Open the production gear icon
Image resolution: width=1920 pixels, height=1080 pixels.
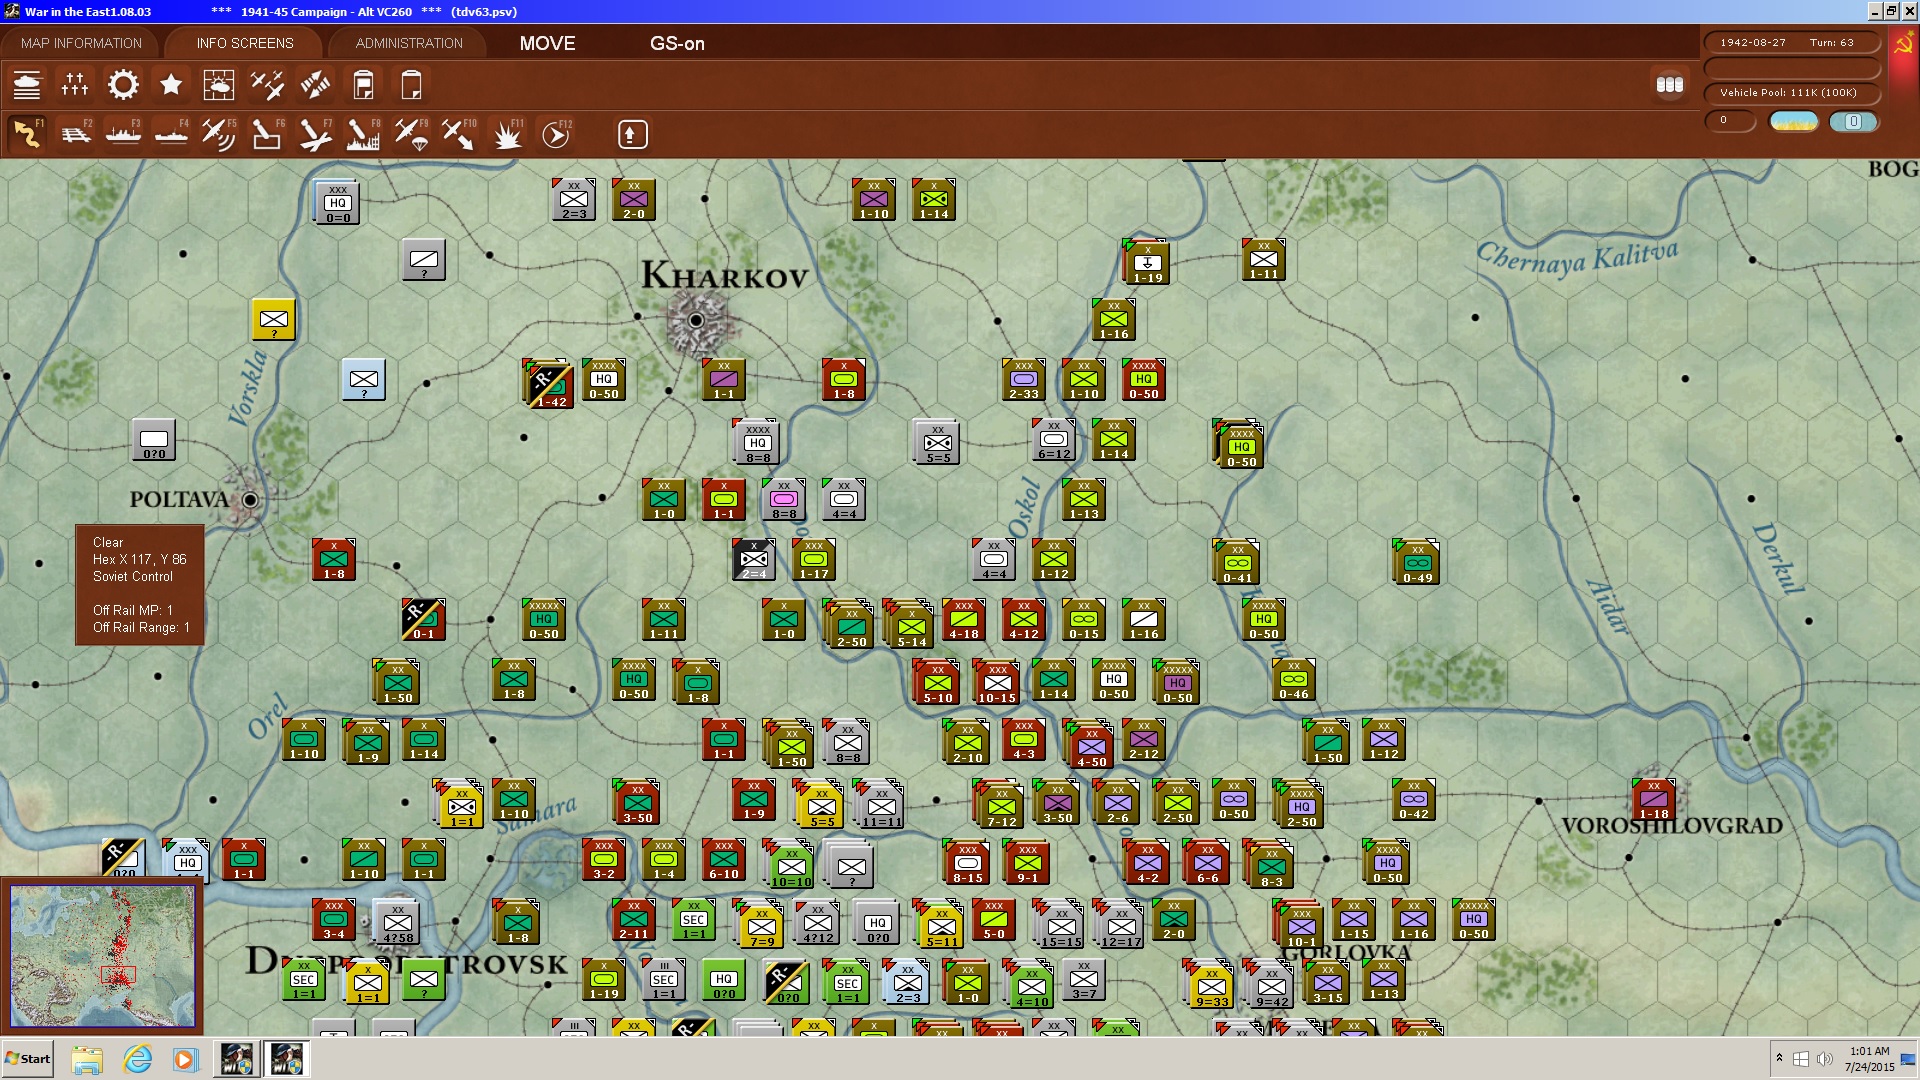click(x=123, y=85)
